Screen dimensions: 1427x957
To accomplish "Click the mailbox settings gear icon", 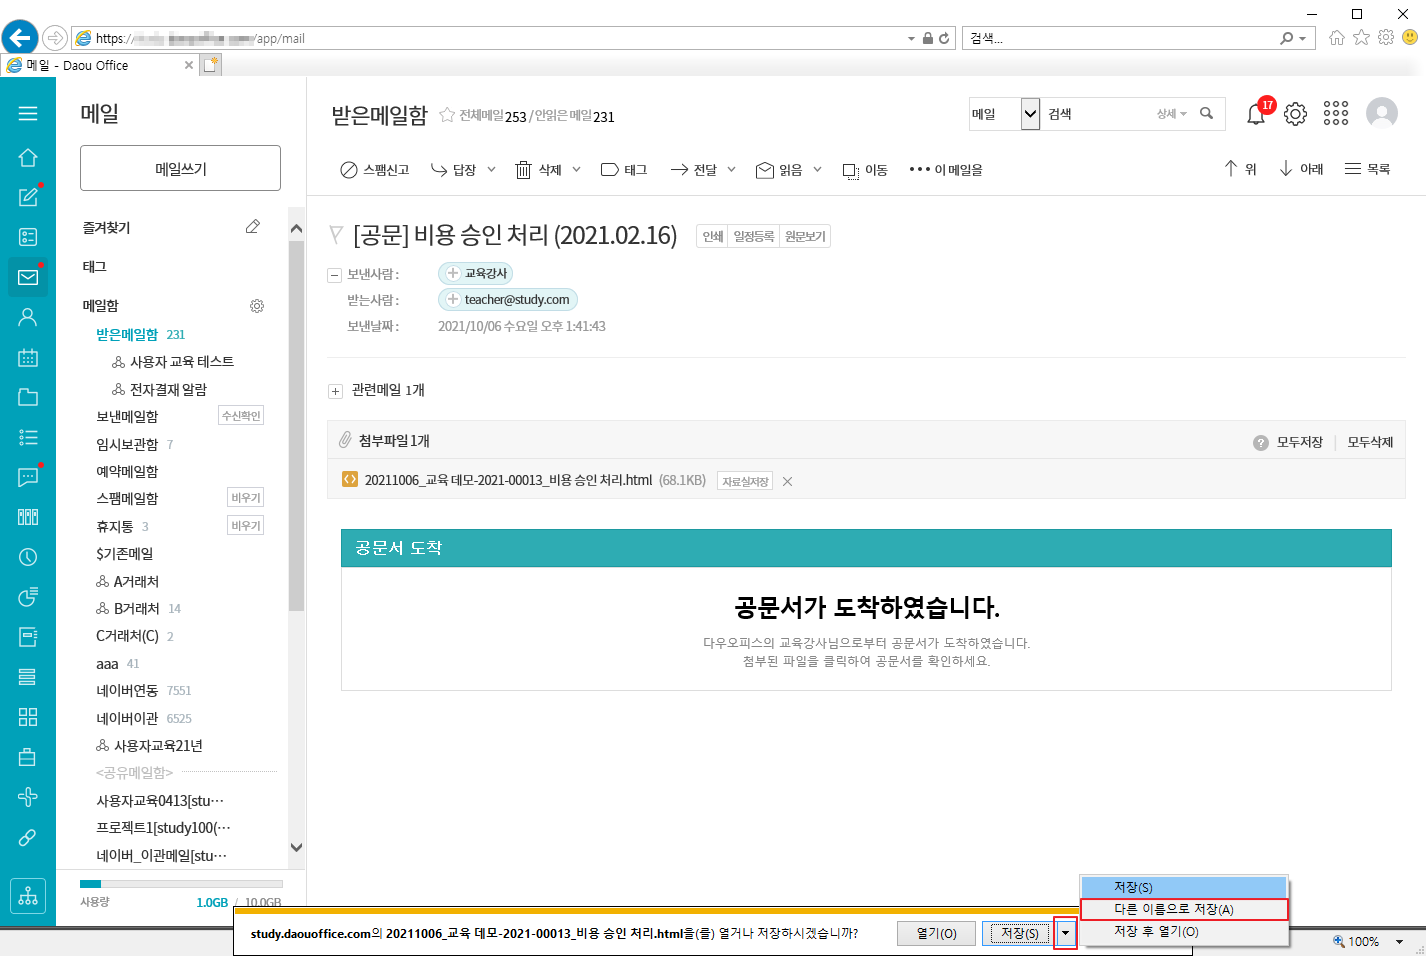I will click(x=257, y=306).
